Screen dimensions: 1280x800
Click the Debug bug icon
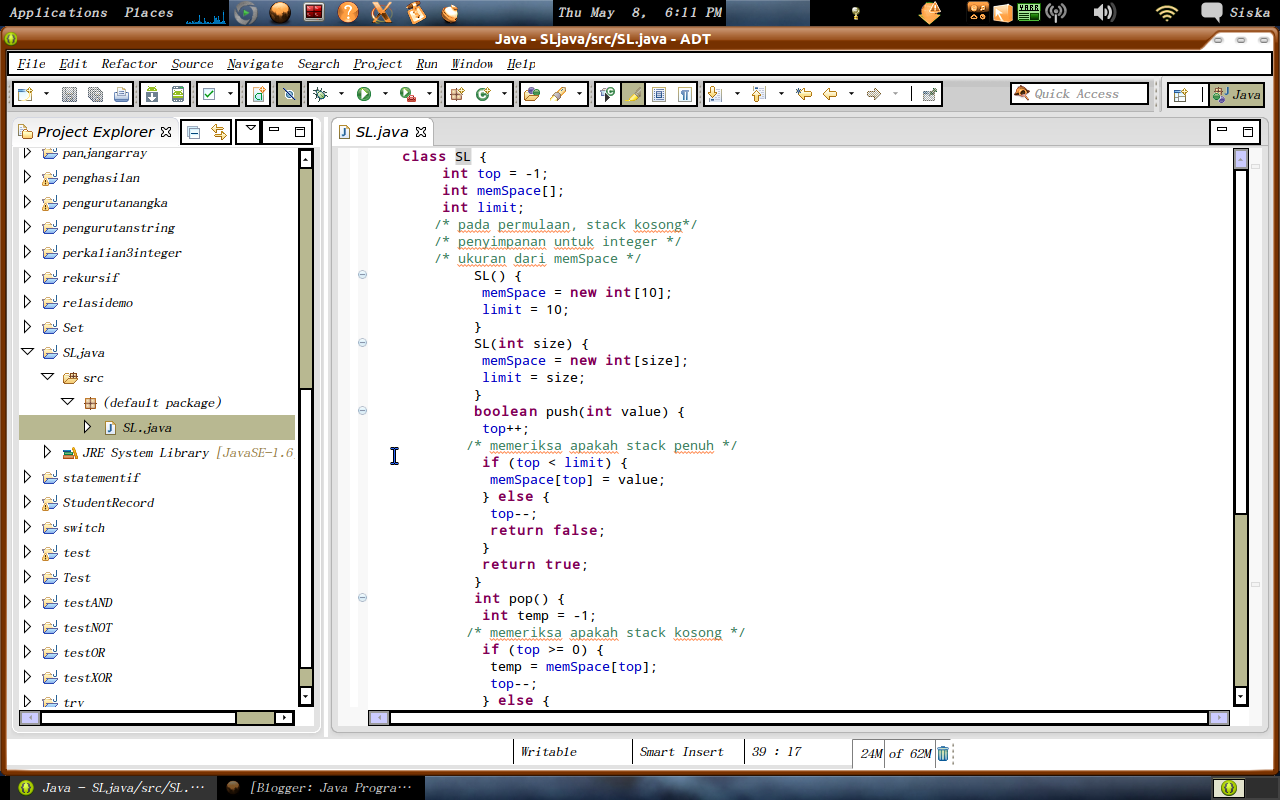(321, 94)
